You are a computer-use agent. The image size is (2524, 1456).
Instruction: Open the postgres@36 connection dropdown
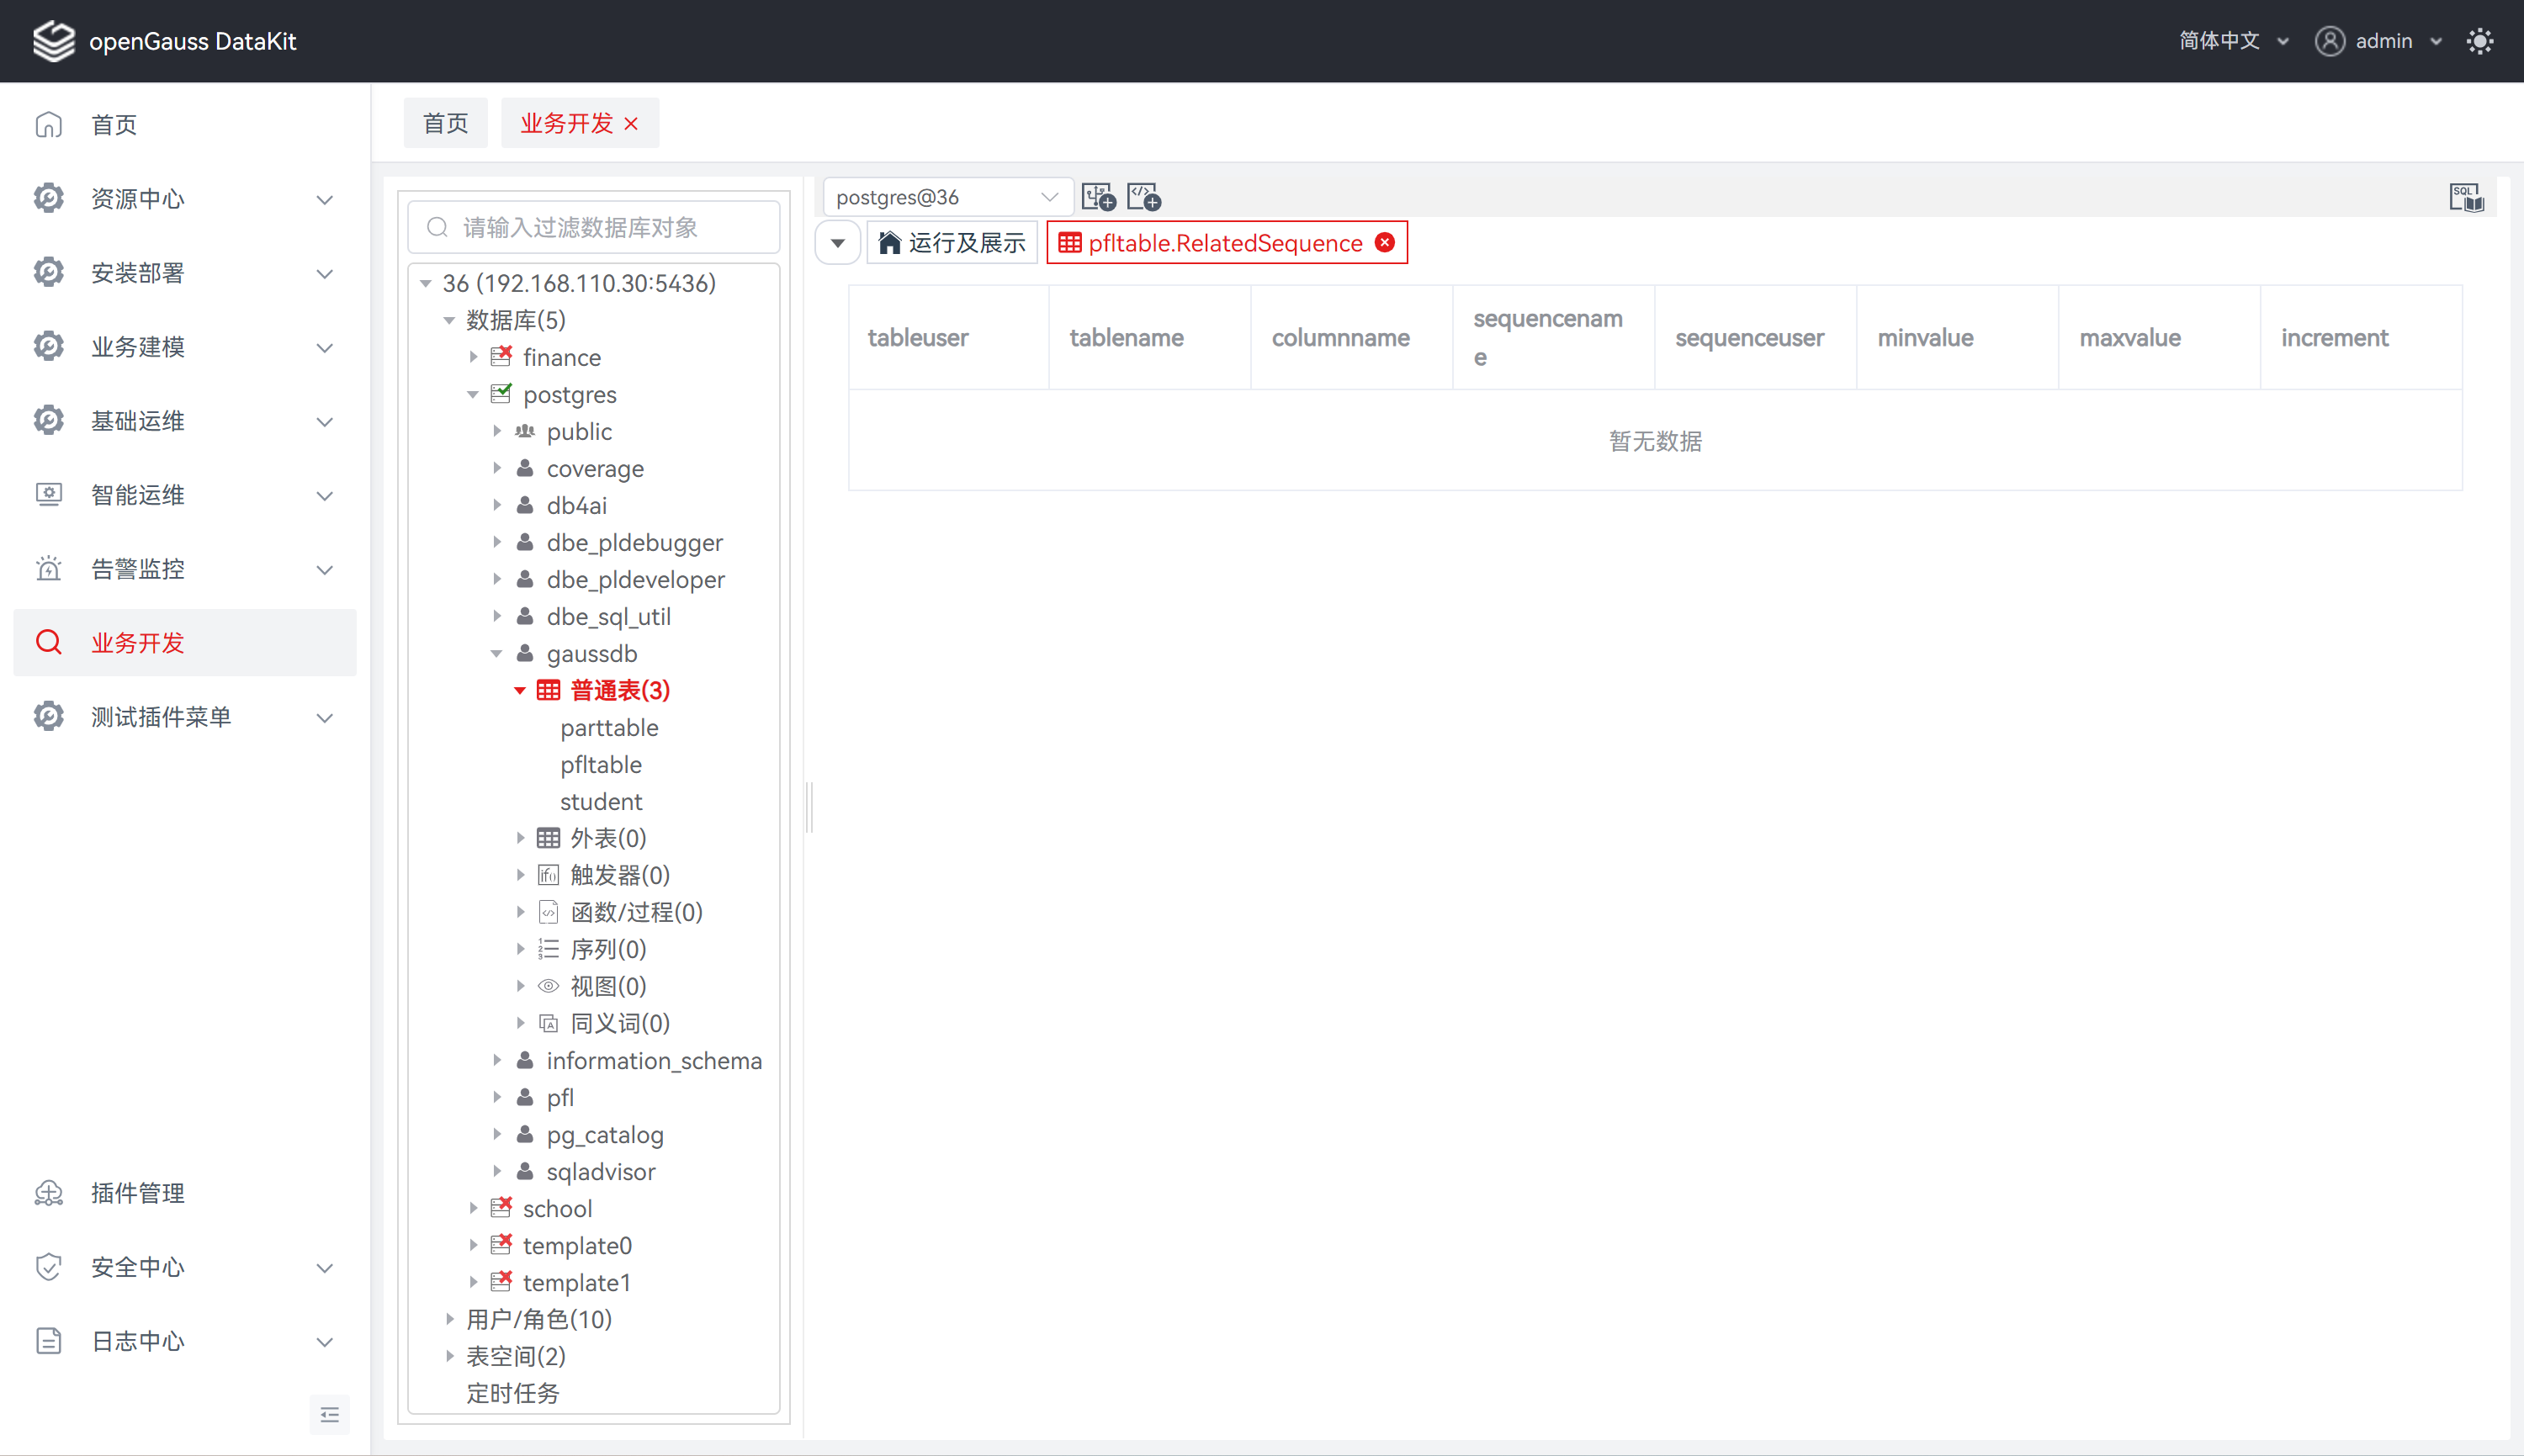click(x=946, y=197)
